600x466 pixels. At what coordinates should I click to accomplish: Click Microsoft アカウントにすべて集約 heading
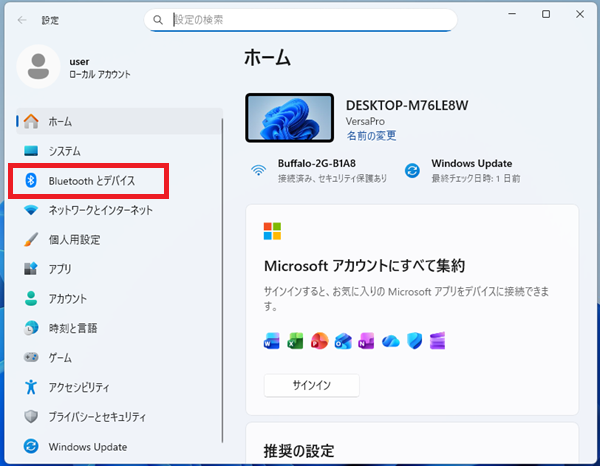(x=364, y=266)
